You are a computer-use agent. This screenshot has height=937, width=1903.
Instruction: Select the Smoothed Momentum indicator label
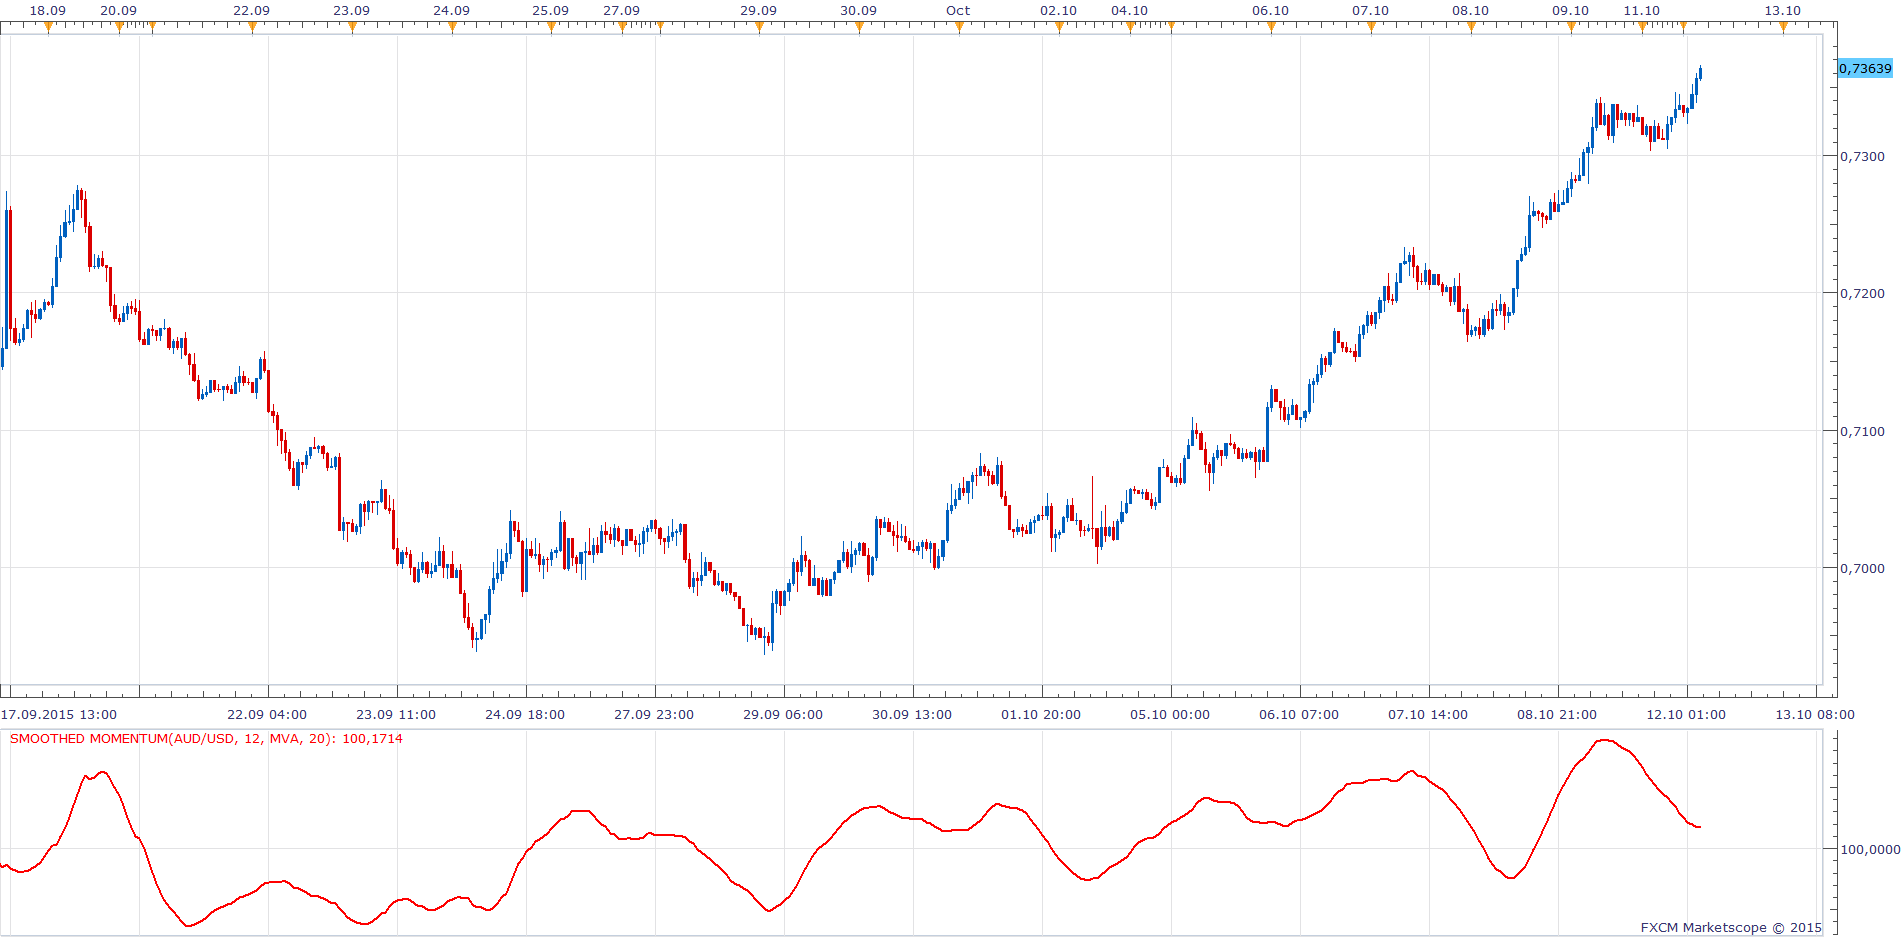pyautogui.click(x=206, y=739)
